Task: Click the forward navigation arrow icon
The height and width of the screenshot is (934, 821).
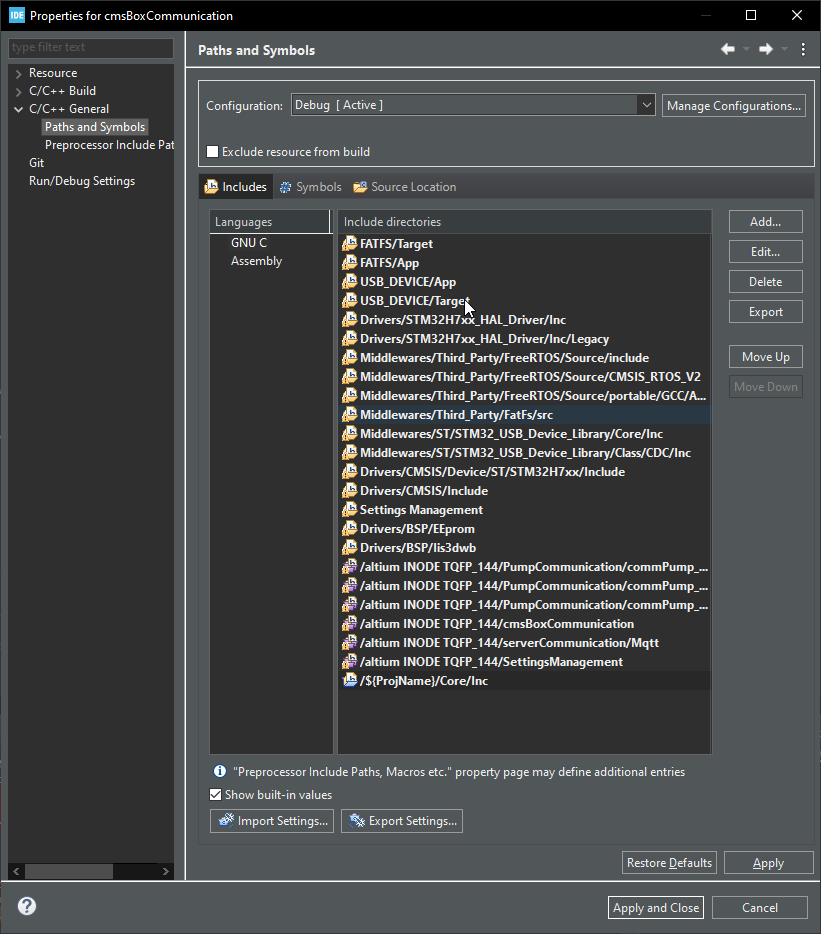Action: 766,49
